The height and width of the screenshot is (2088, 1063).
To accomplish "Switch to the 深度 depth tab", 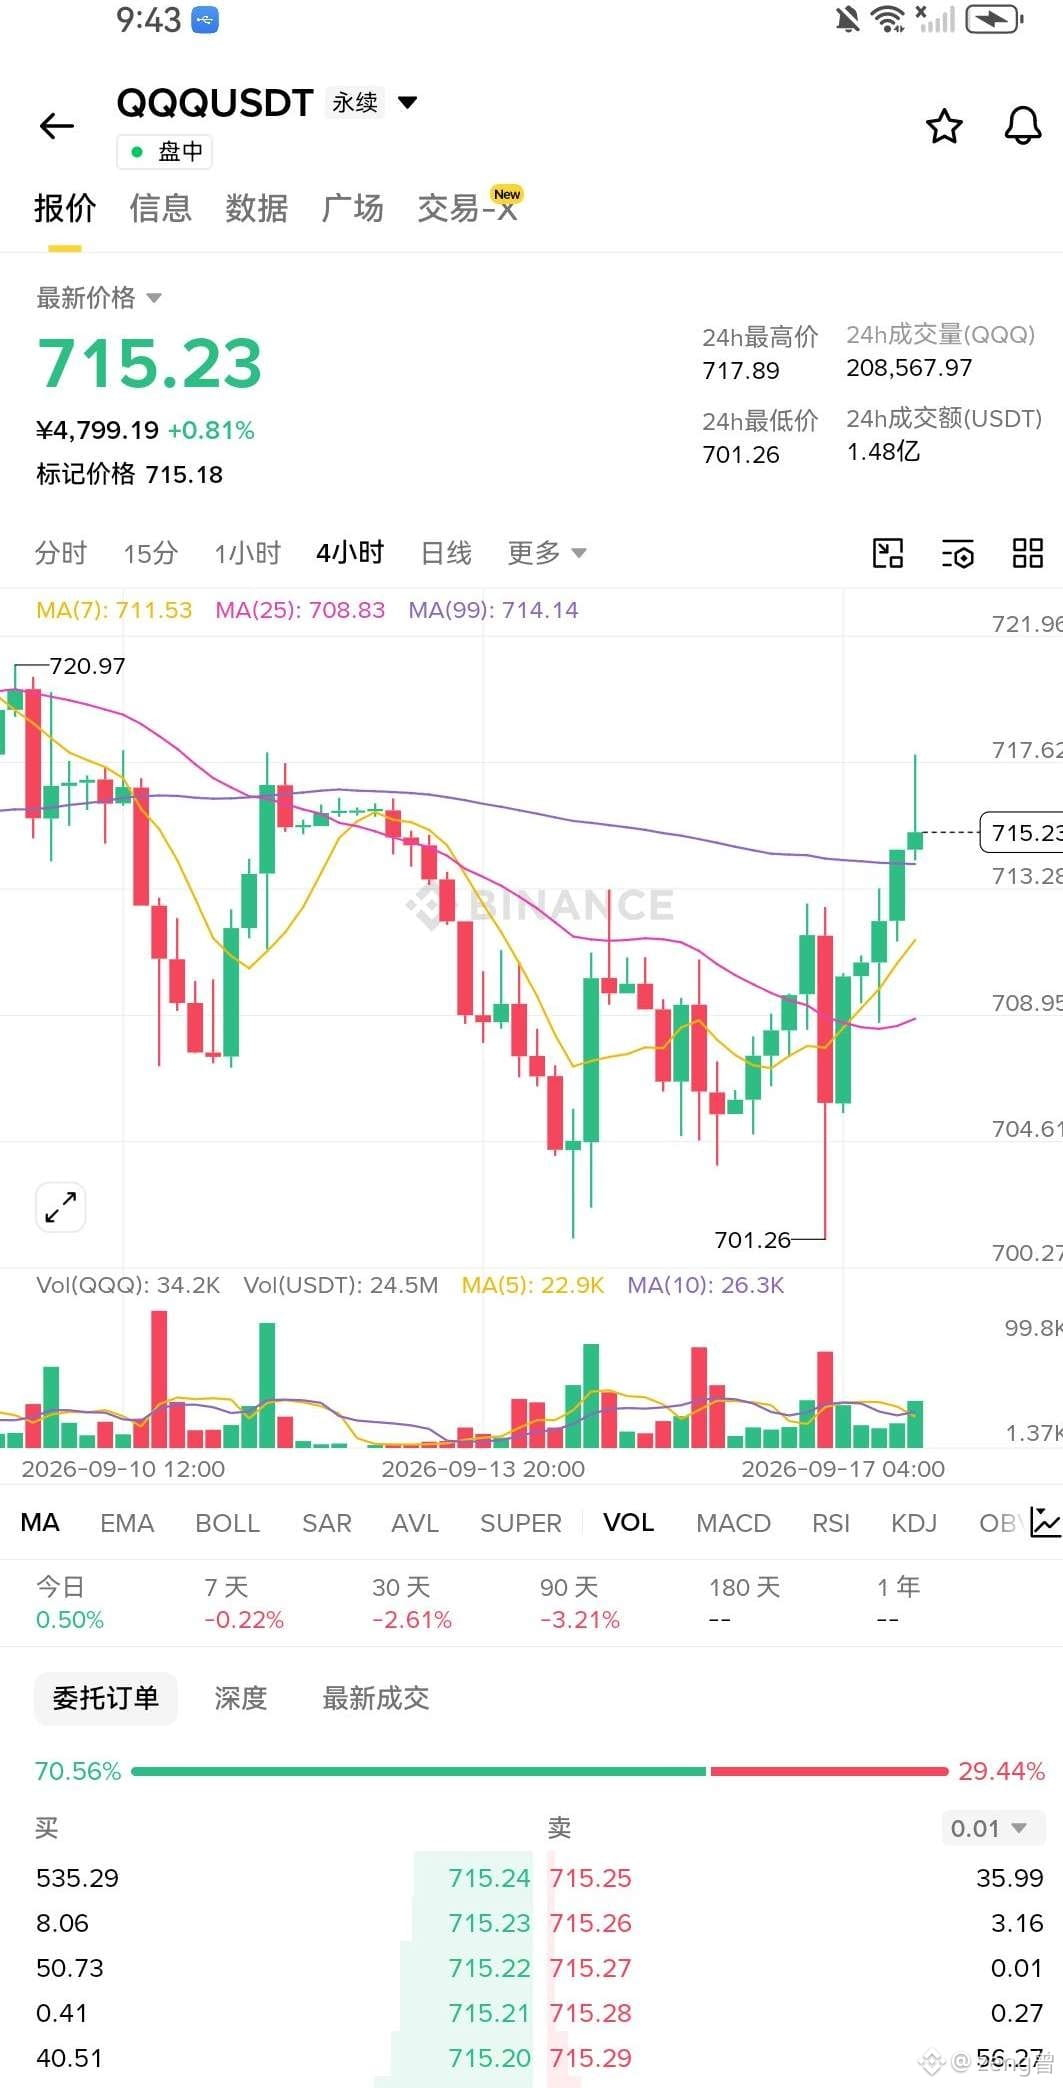I will 241,1698.
